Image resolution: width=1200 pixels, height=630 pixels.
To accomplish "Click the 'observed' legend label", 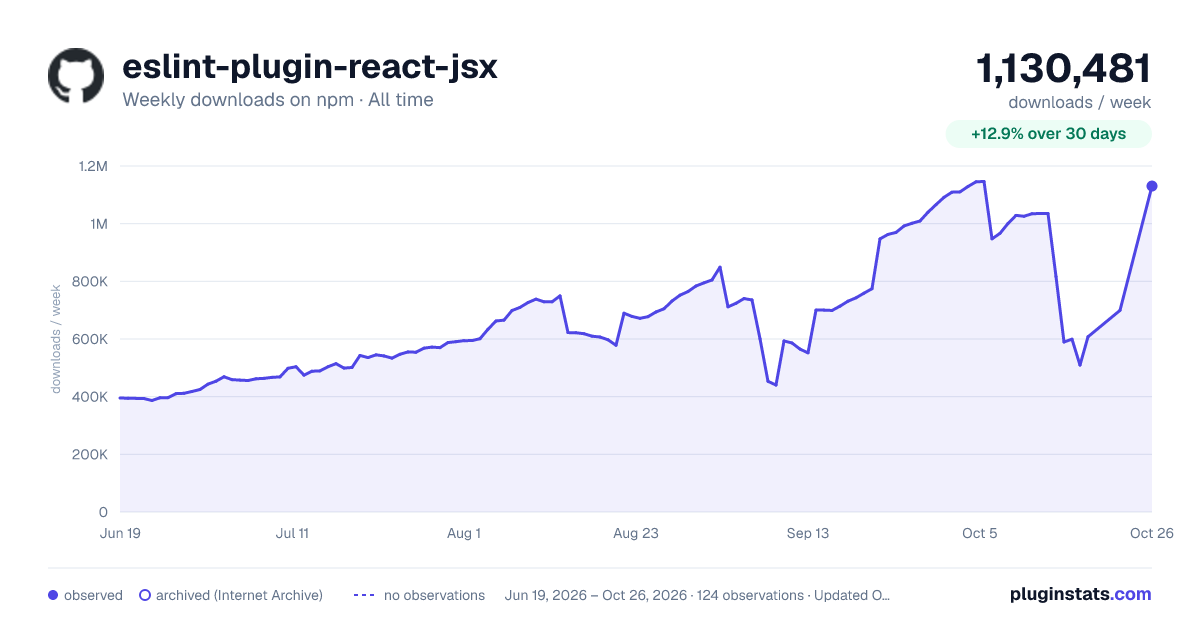I will click(x=93, y=595).
